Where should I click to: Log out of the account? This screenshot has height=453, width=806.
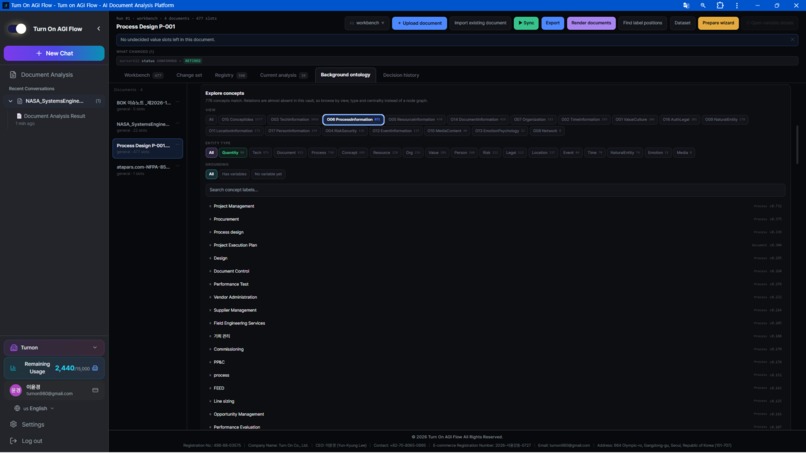click(31, 441)
